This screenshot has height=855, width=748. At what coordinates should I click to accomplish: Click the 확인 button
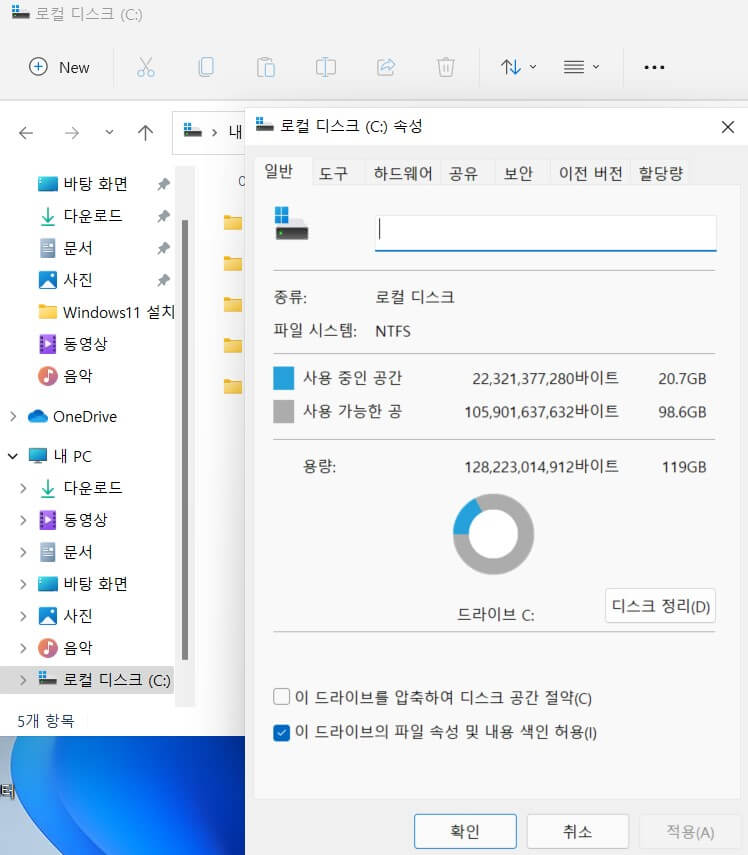point(465,832)
